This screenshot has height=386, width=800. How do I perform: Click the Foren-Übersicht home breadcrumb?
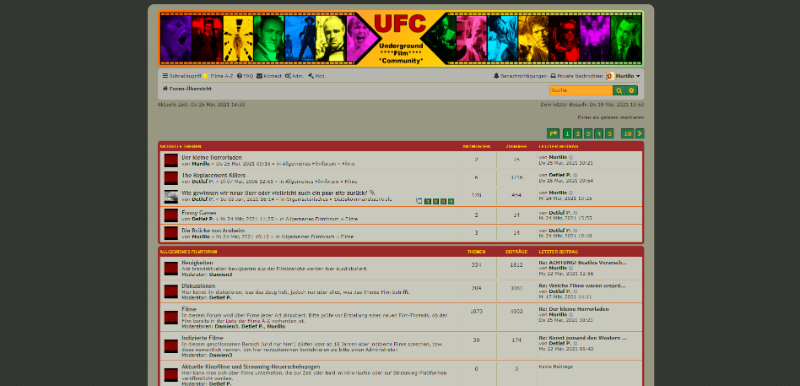tap(187, 89)
